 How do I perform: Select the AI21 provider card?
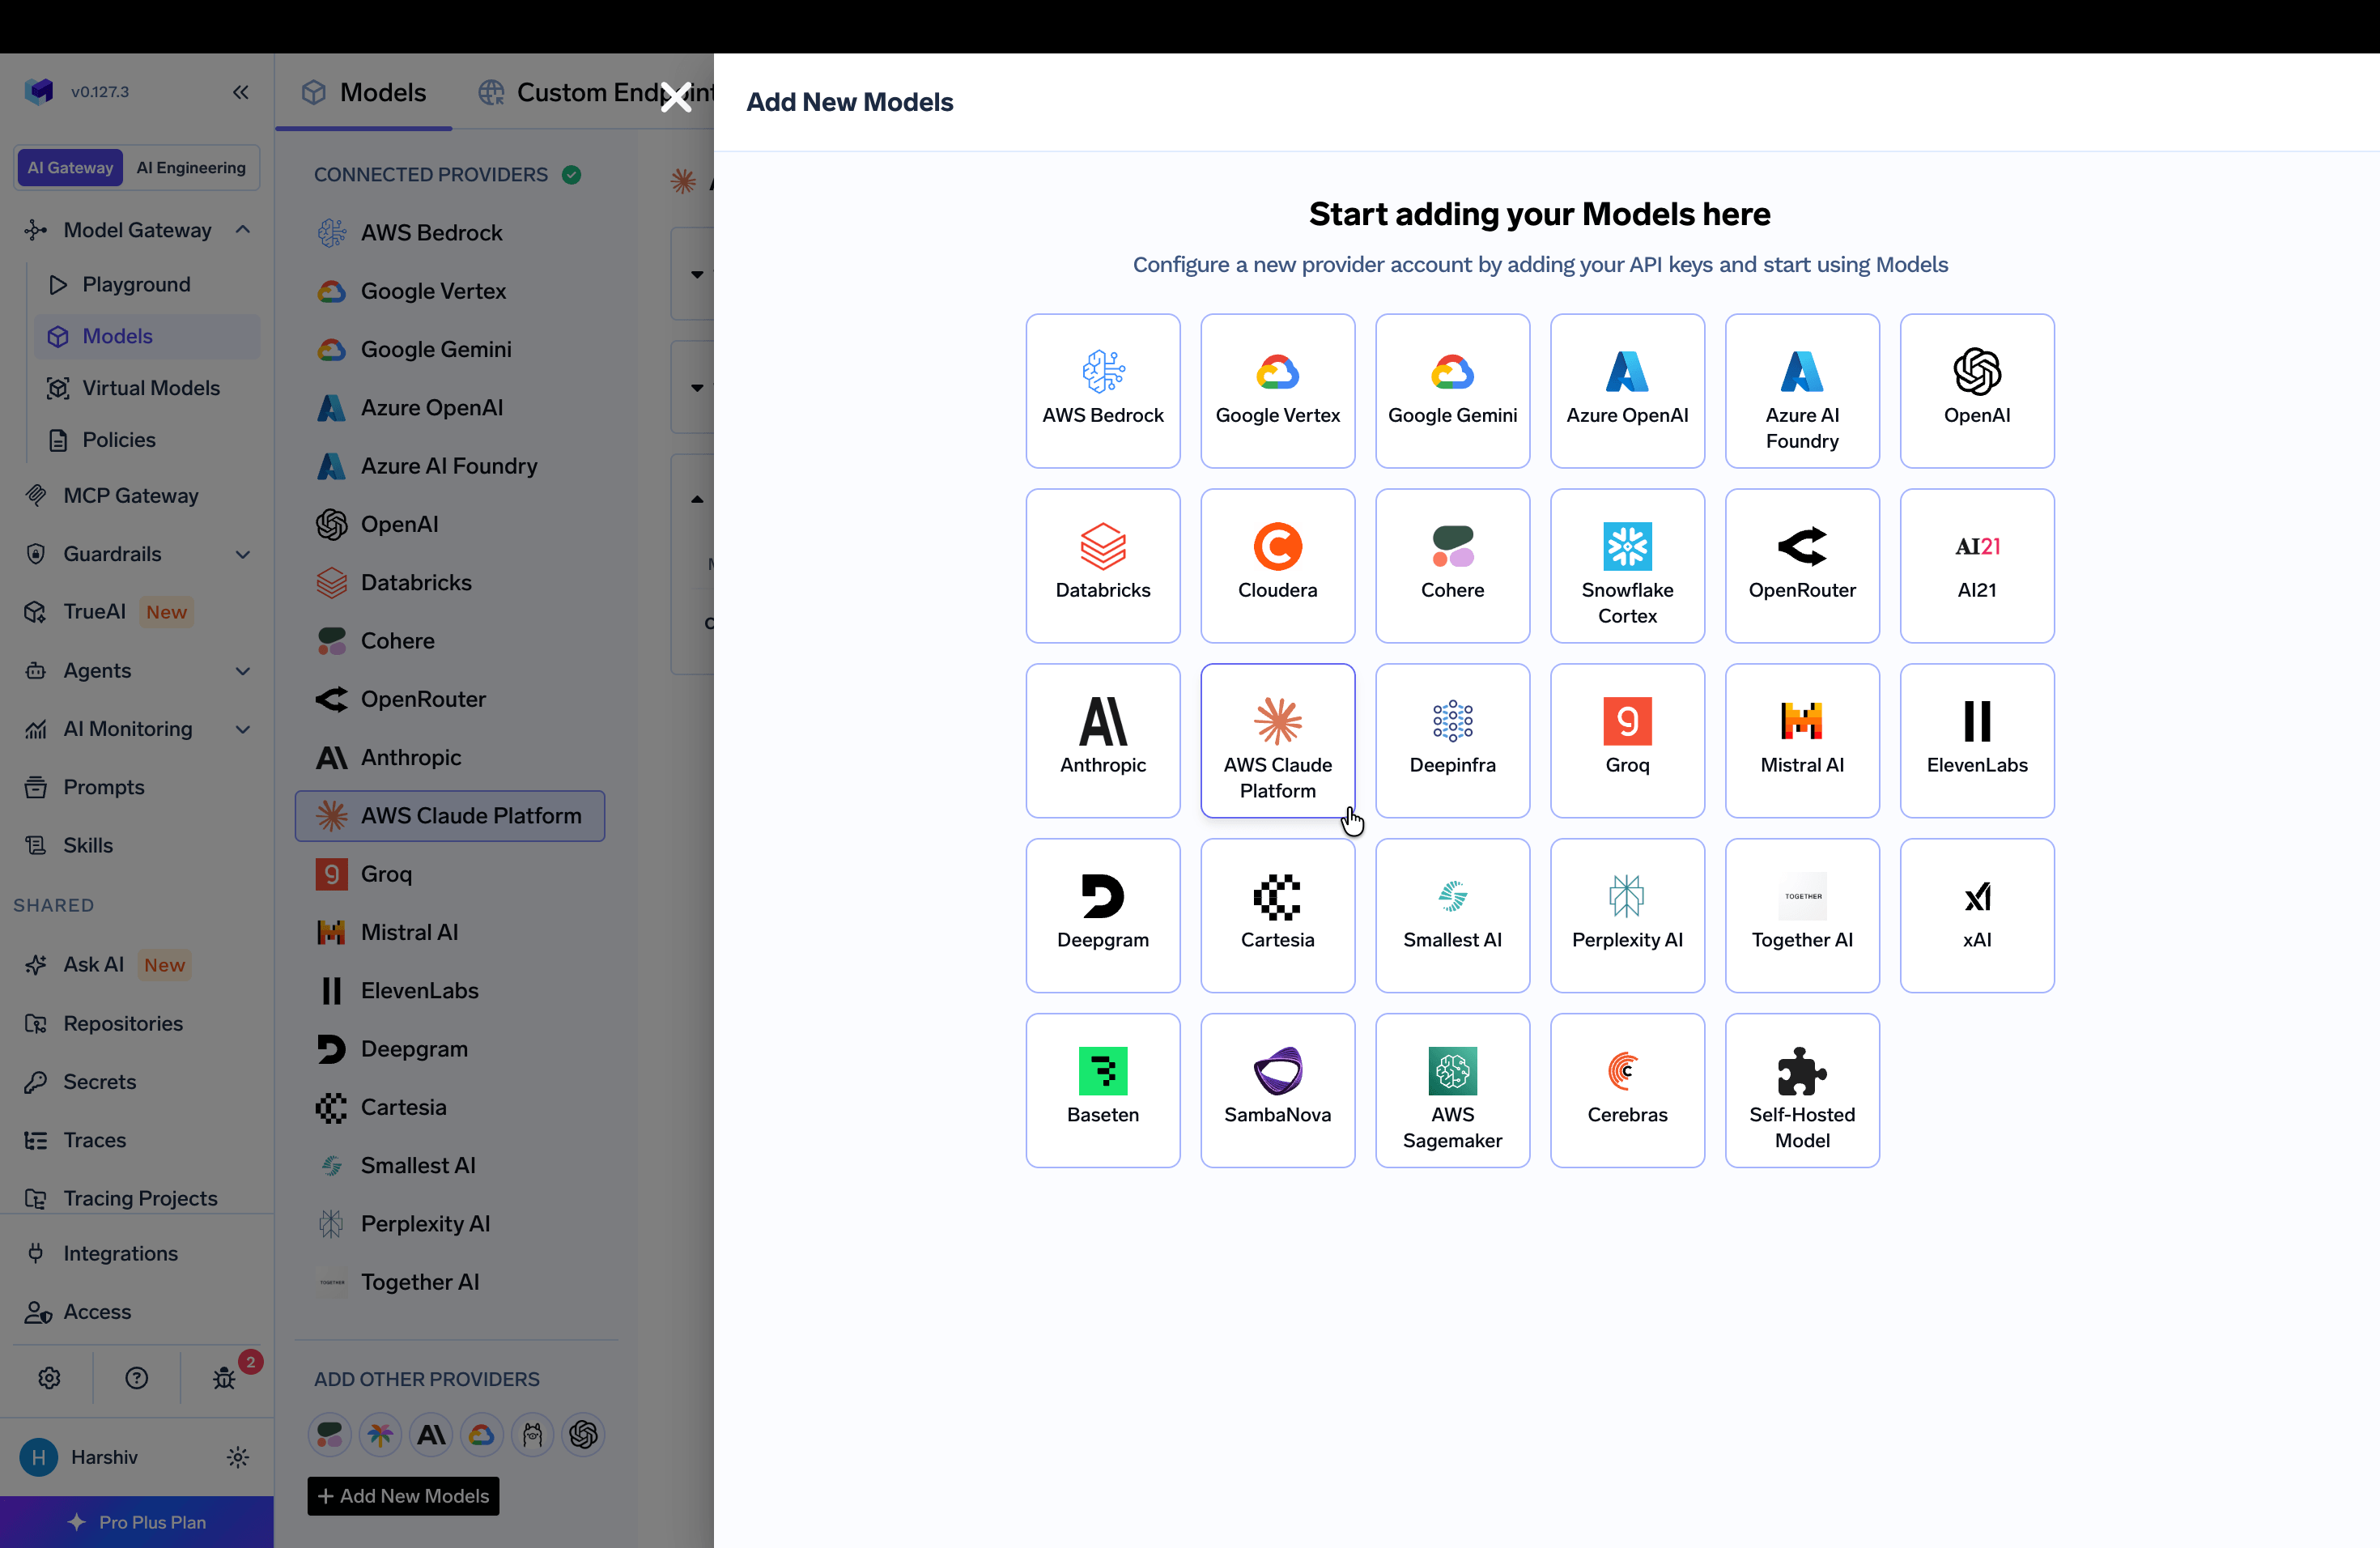1977,566
